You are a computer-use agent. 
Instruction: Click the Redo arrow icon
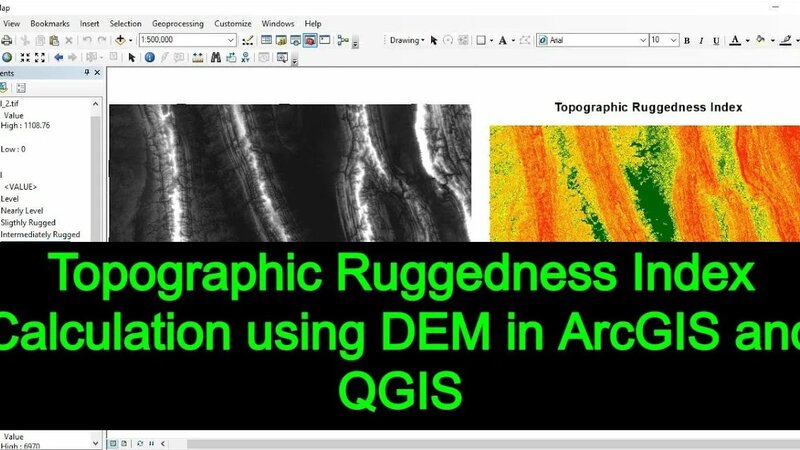[102, 40]
